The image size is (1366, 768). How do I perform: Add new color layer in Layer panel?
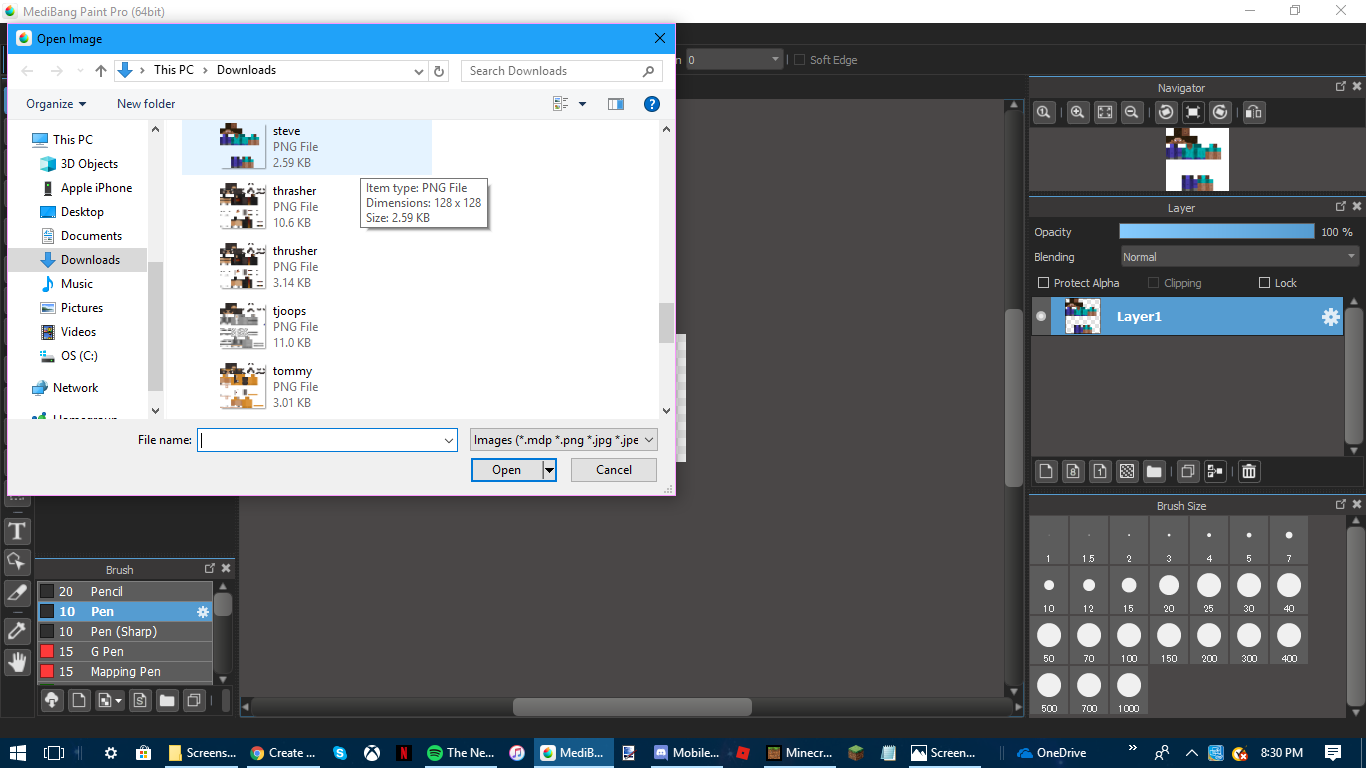pyautogui.click(x=1046, y=471)
